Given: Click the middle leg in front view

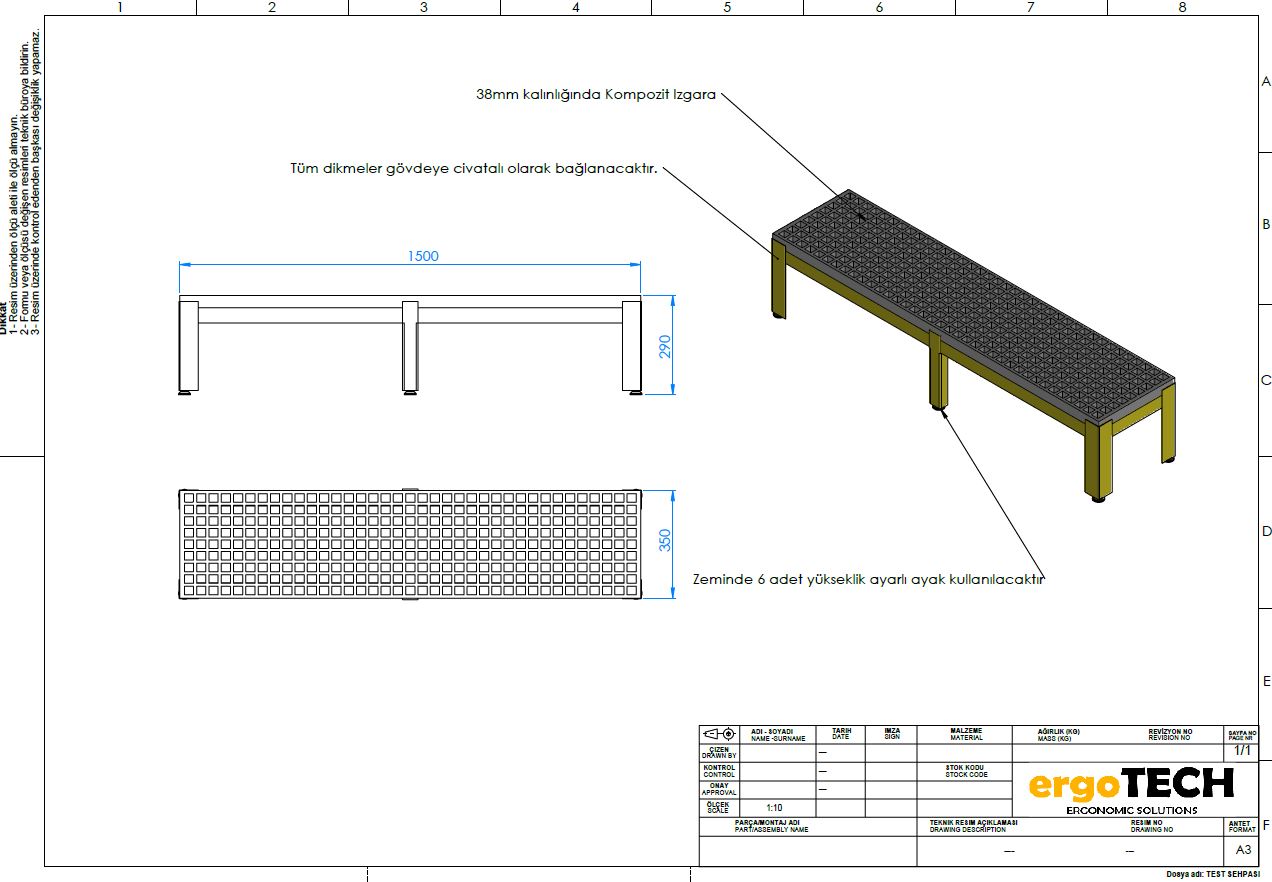Looking at the screenshot, I should click(410, 346).
